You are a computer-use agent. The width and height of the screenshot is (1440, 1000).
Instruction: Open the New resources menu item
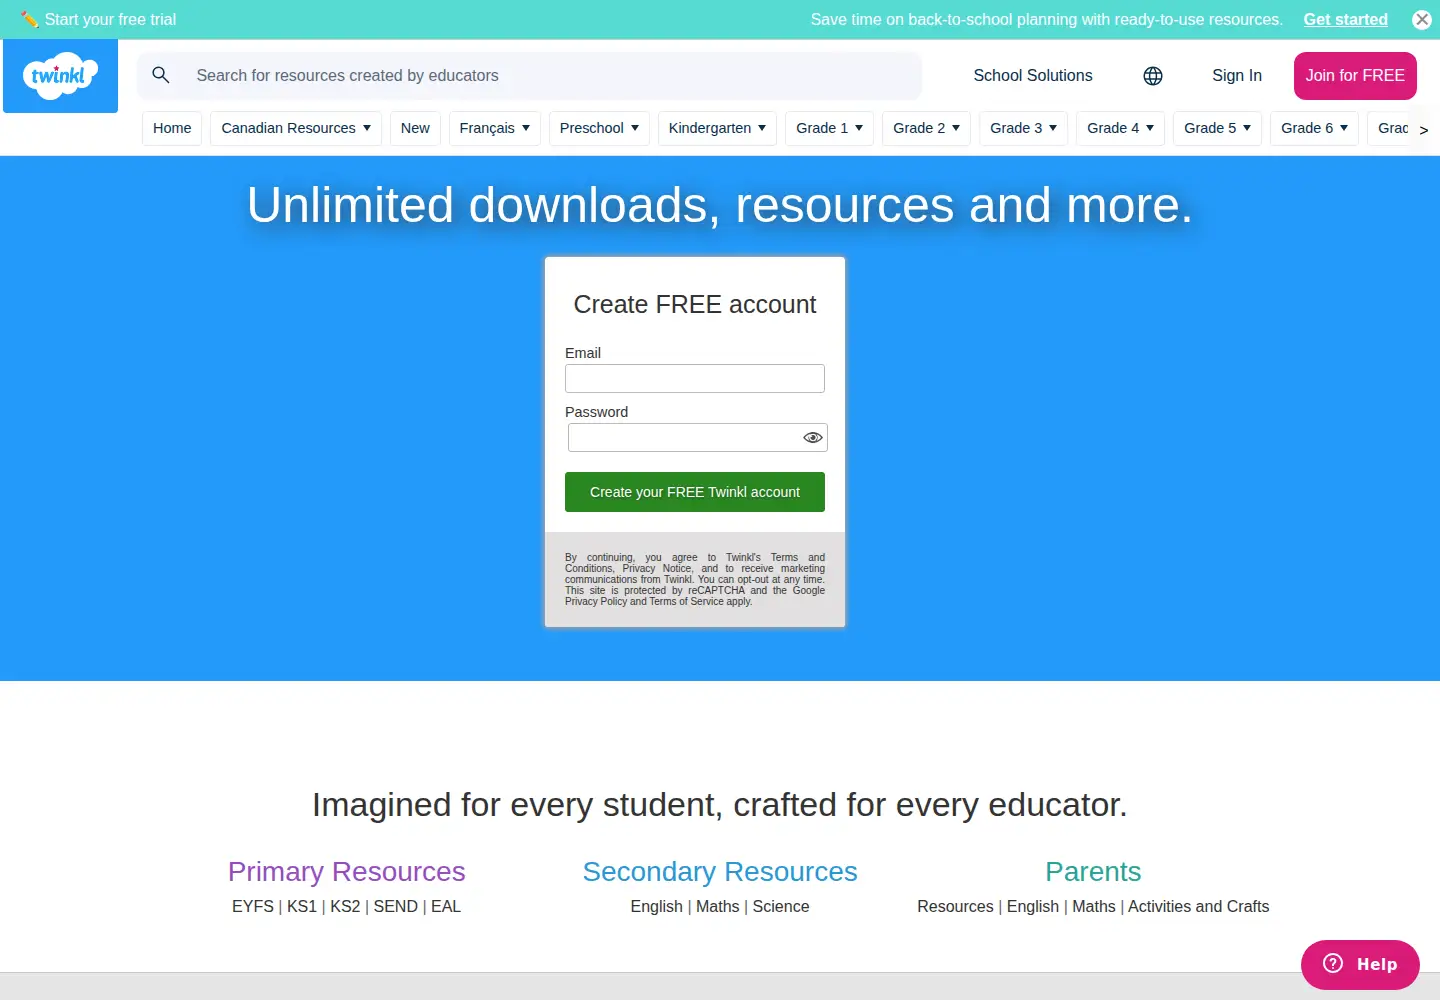415,128
